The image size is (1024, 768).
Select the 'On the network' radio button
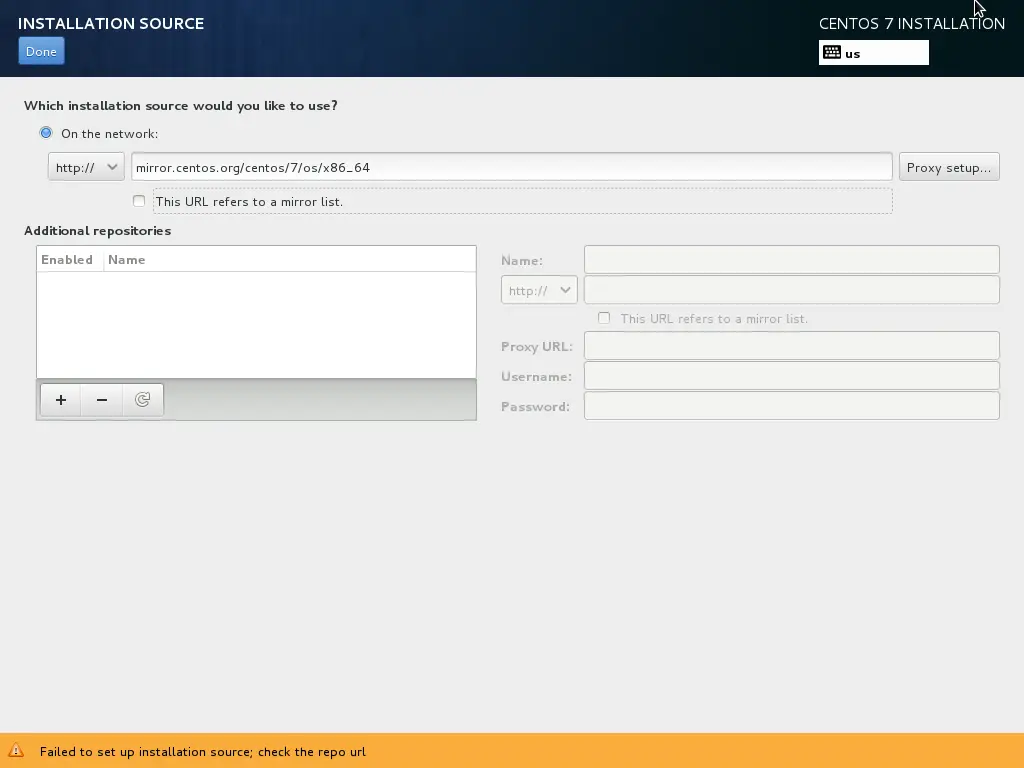[46, 133]
